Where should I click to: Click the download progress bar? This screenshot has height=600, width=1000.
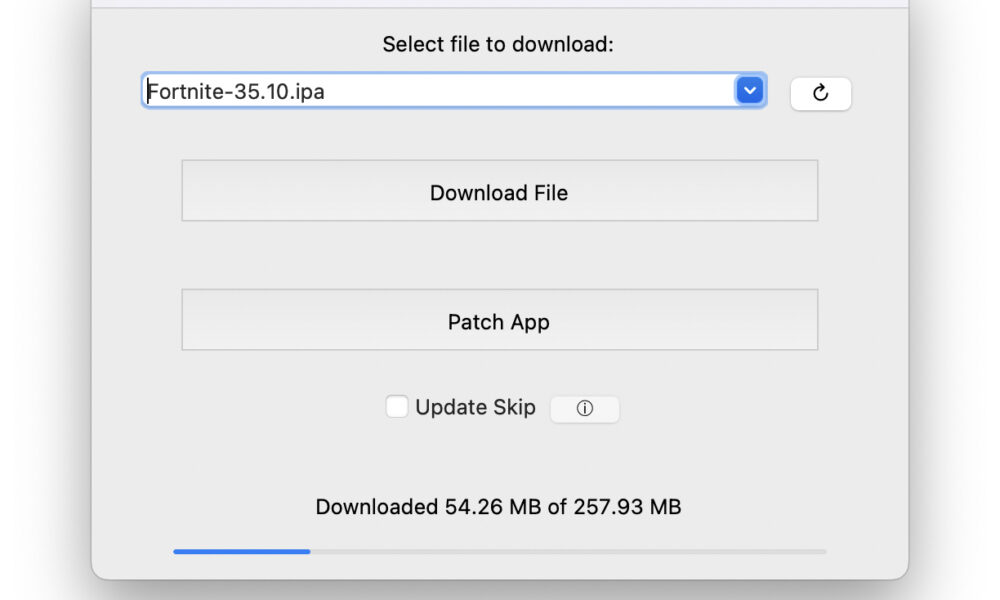tap(499, 552)
